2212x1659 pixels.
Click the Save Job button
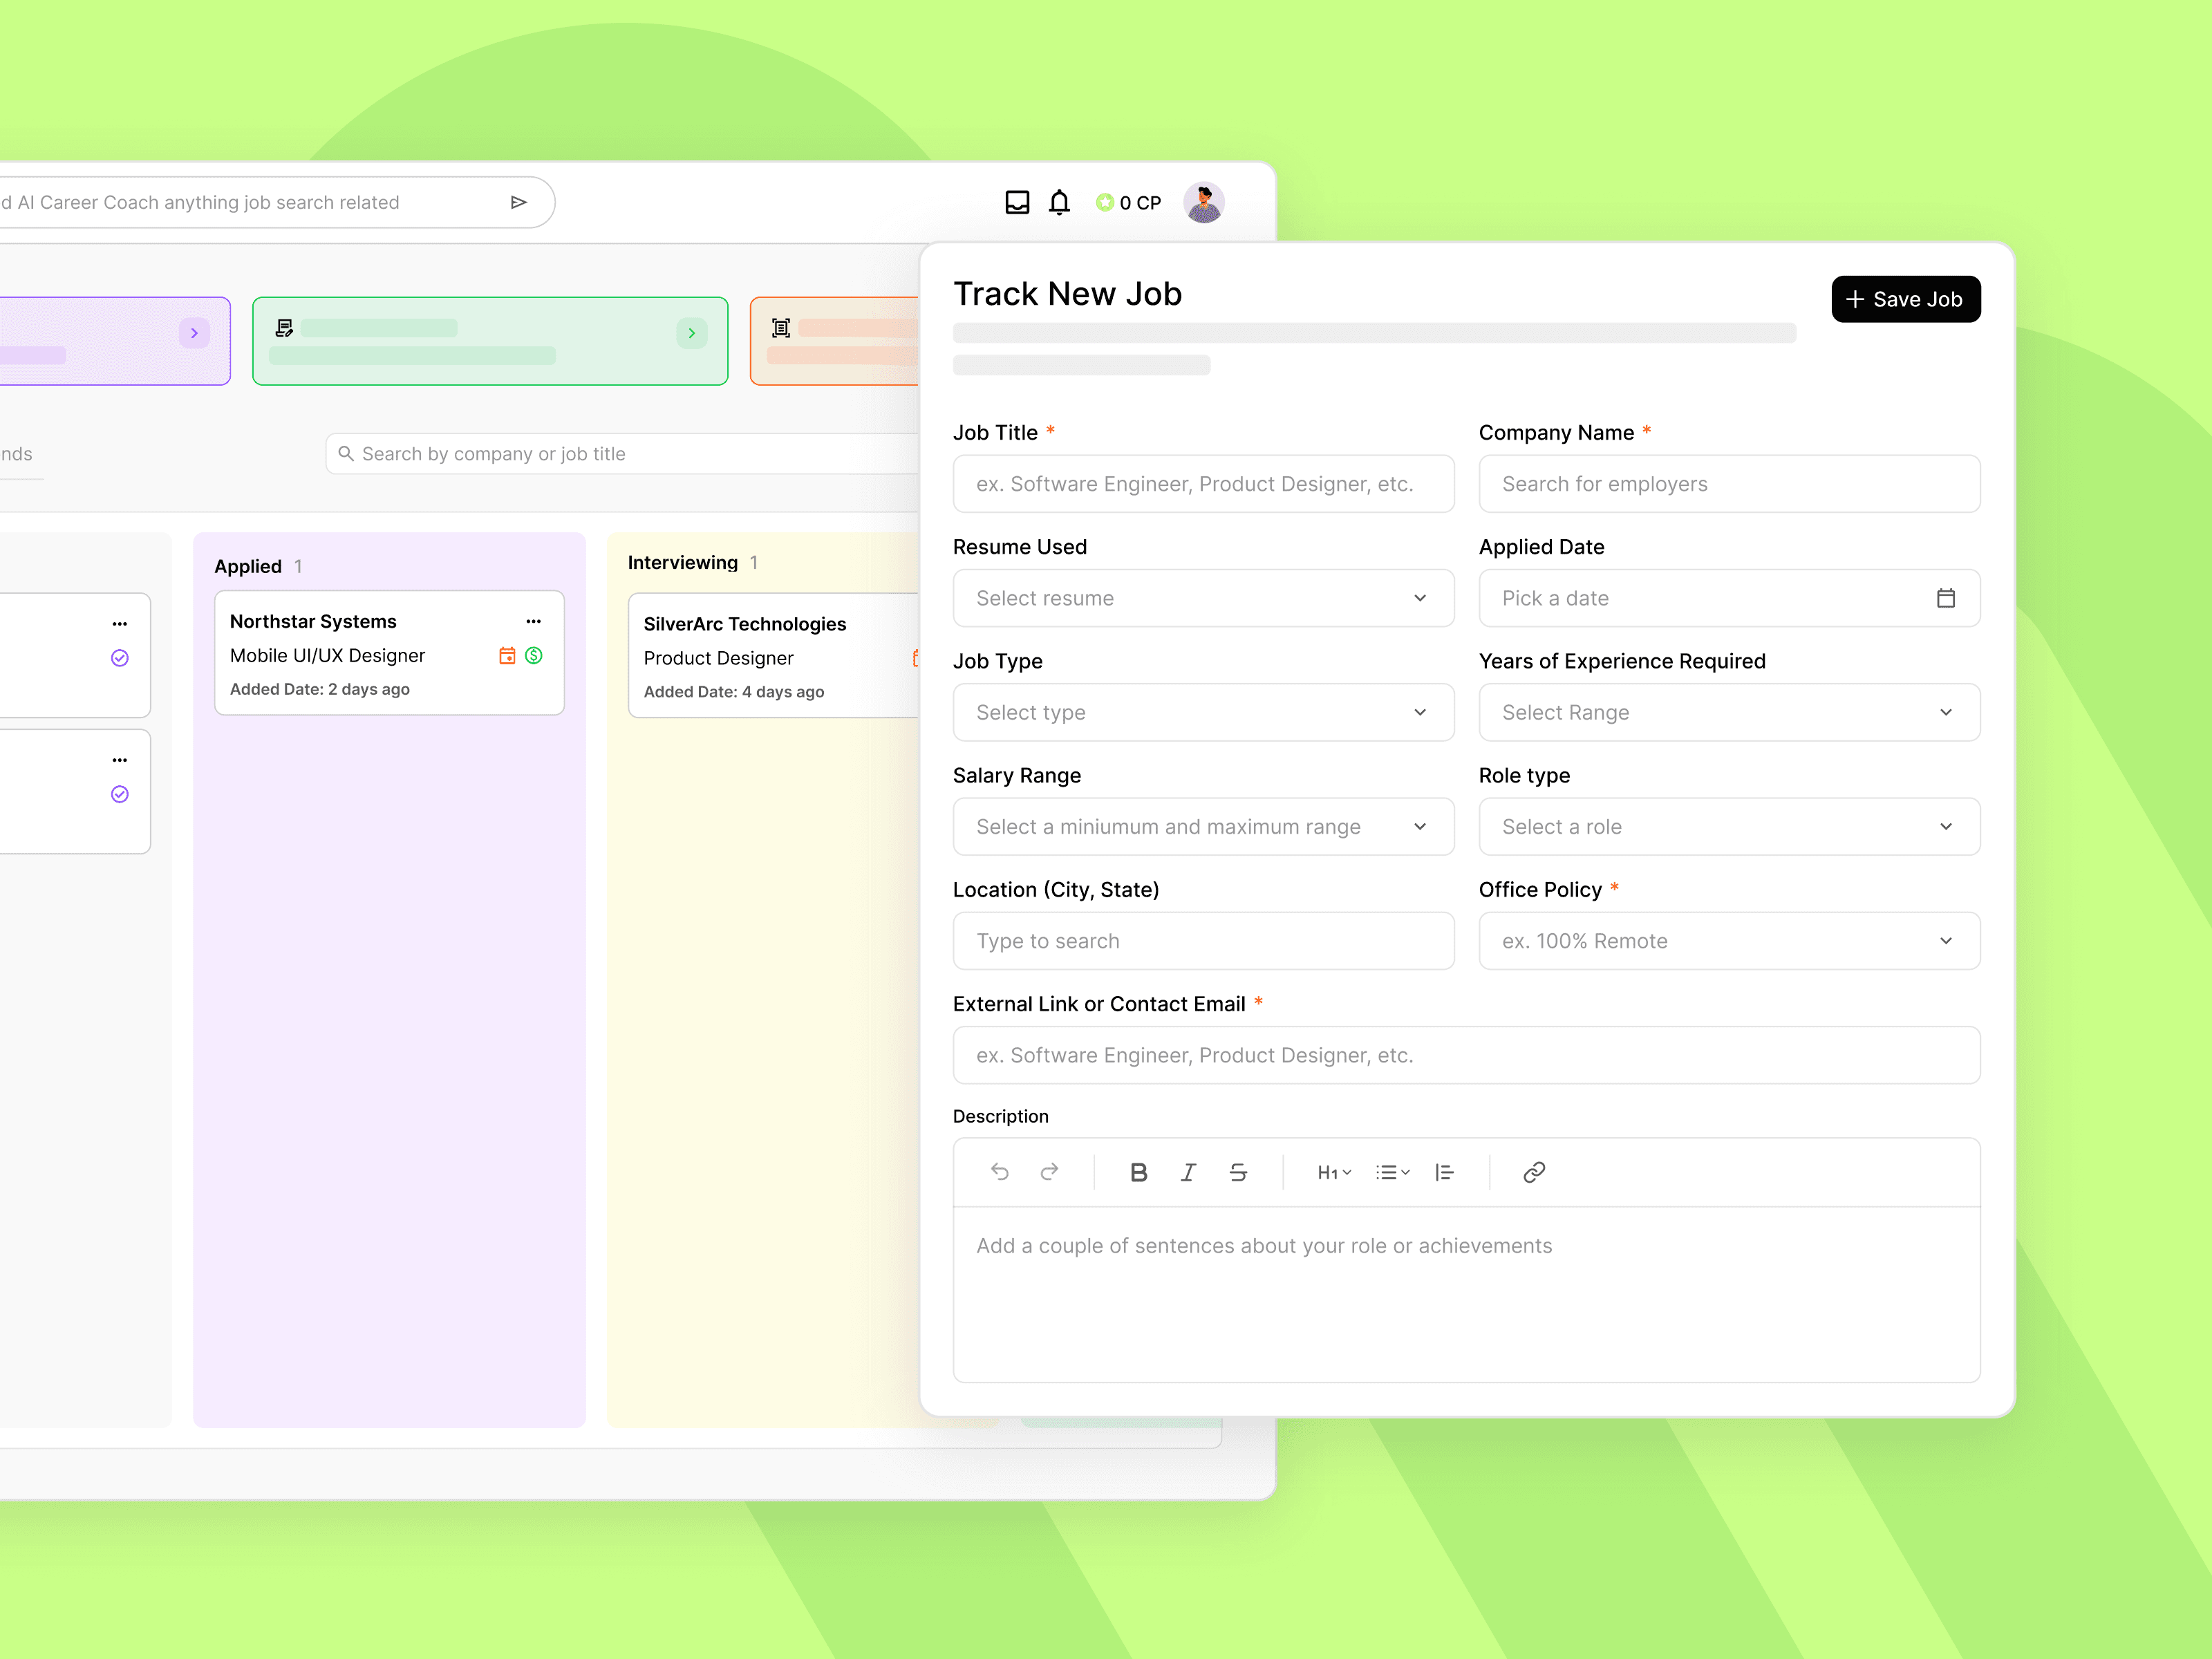1905,299
